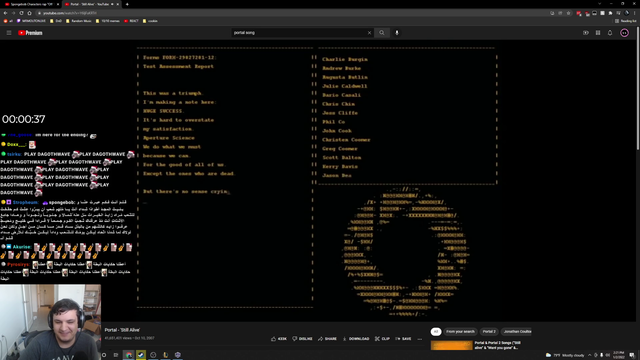Switch to the Spongebob Characters rap tab
The width and height of the screenshot is (640, 360).
(31, 4)
